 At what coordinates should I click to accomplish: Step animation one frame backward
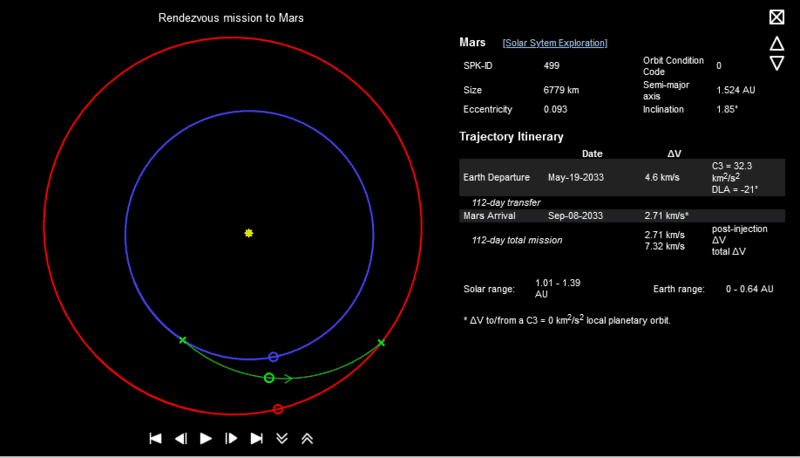click(181, 439)
